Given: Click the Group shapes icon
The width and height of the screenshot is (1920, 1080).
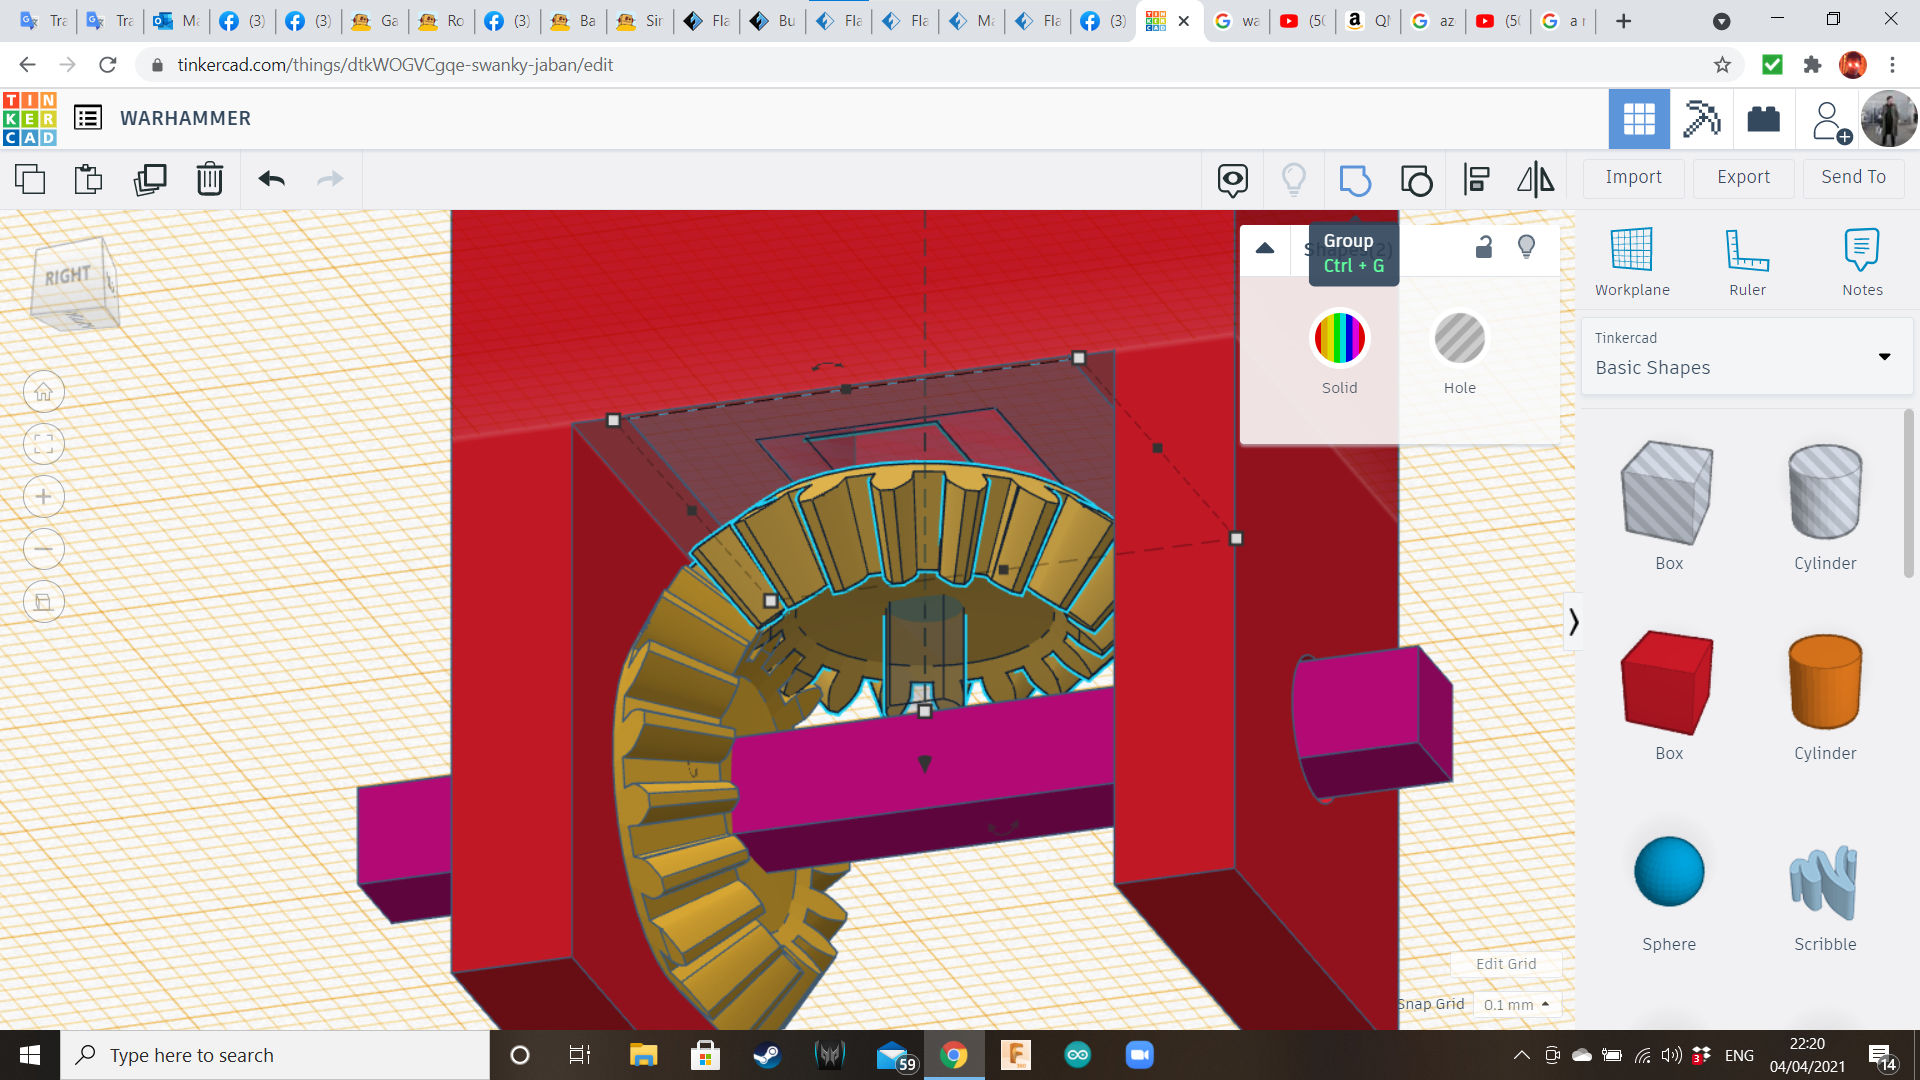Looking at the screenshot, I should [1355, 180].
